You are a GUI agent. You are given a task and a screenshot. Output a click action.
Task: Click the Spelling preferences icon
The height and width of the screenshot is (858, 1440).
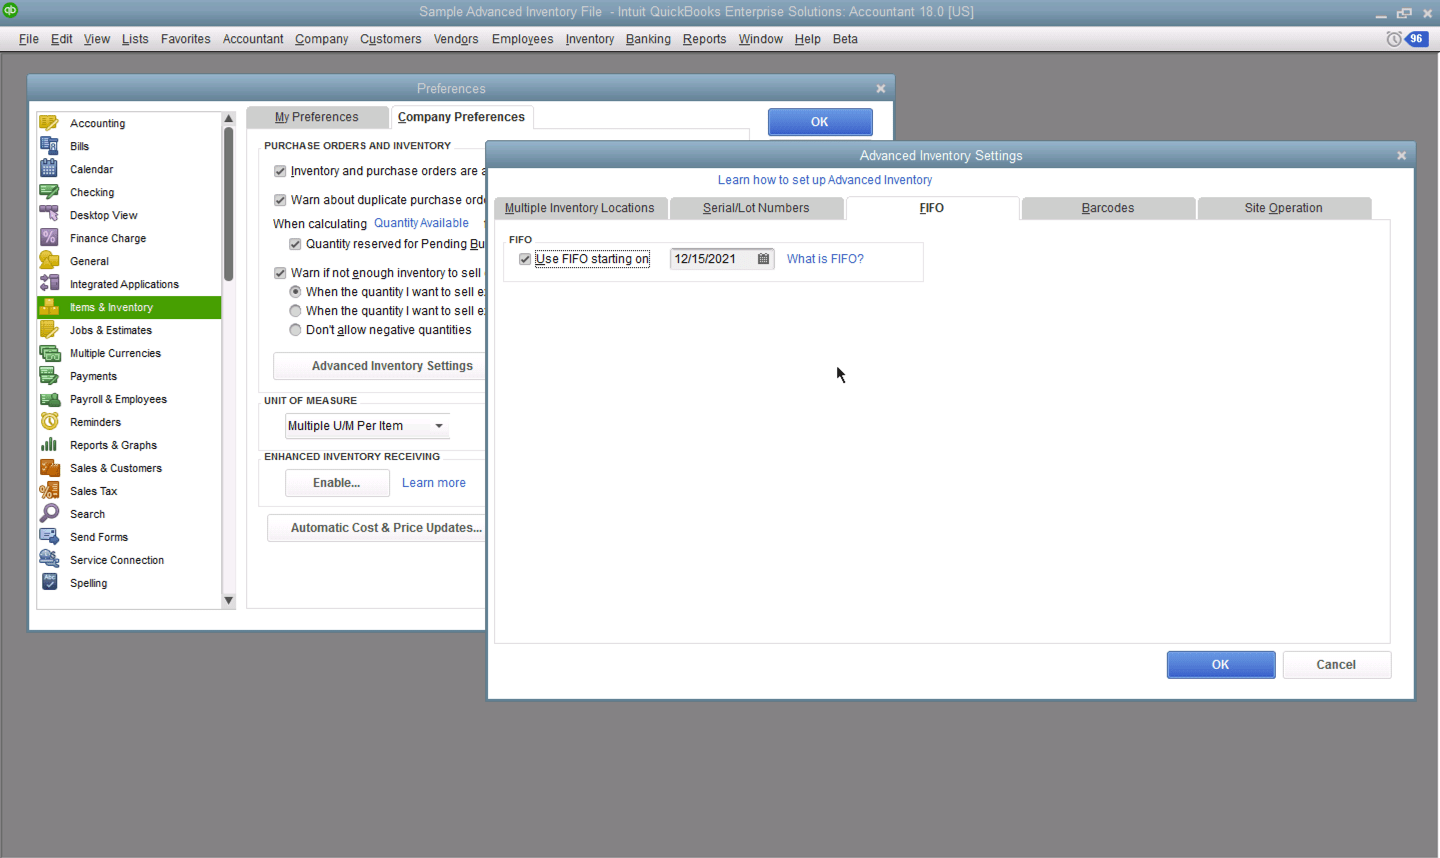click(x=49, y=583)
